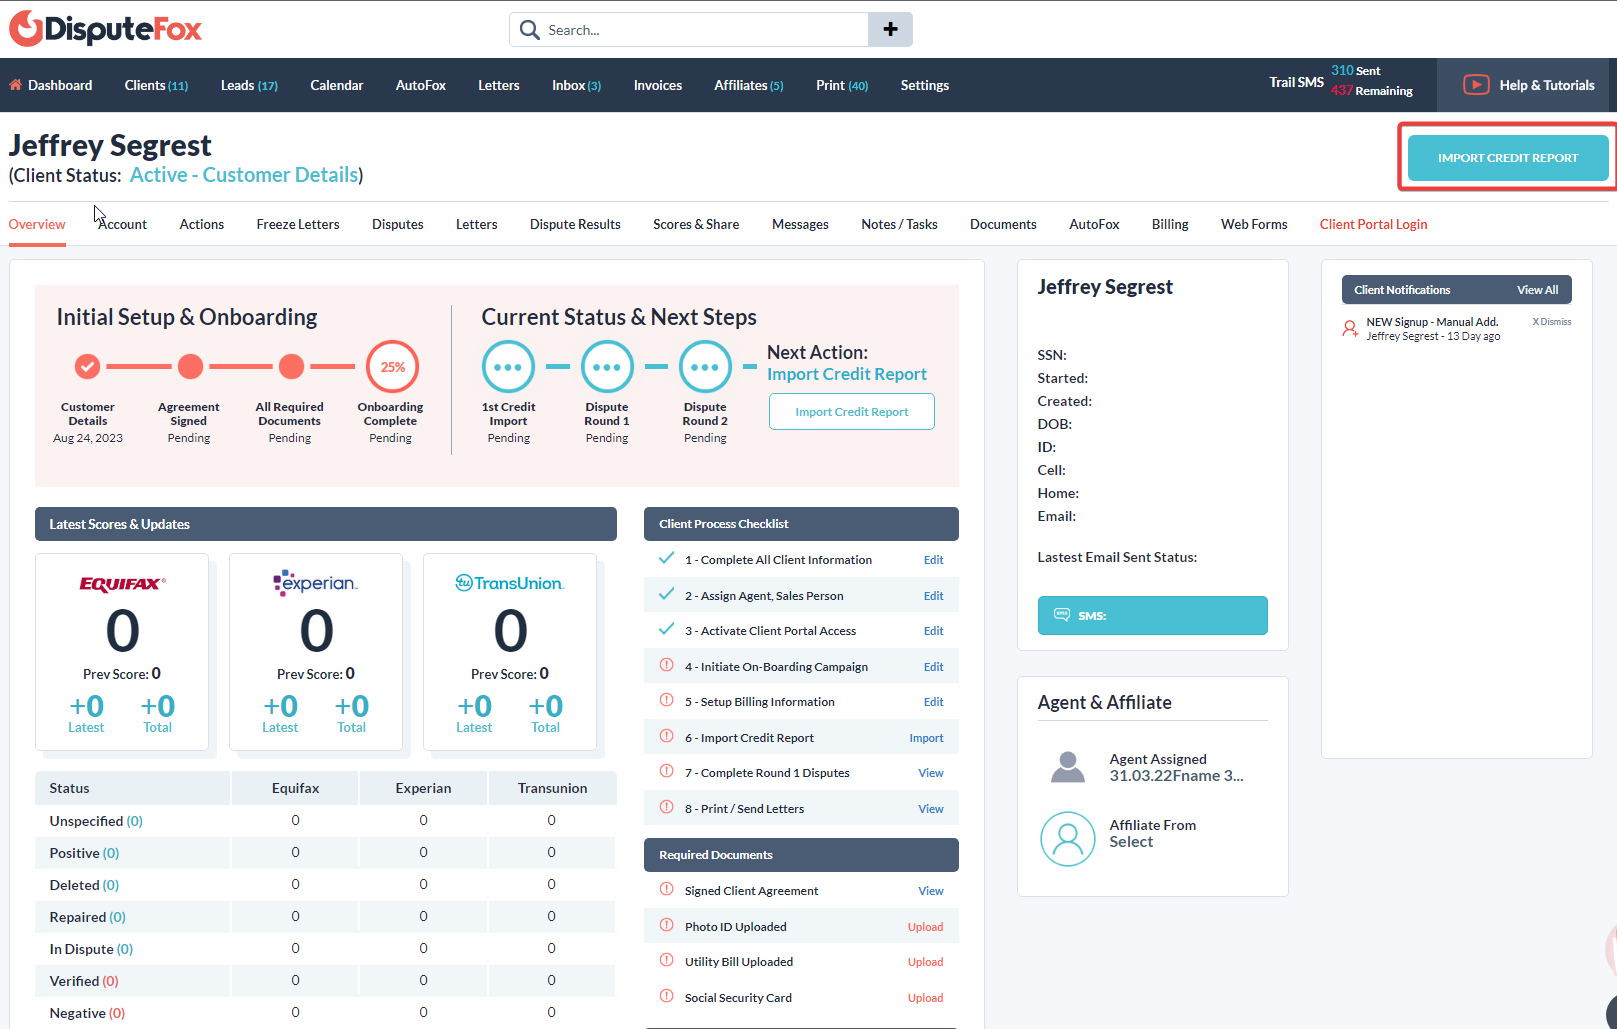The width and height of the screenshot is (1617, 1029).
Task: Click the TransUnion logo in scores panel
Action: click(x=510, y=583)
